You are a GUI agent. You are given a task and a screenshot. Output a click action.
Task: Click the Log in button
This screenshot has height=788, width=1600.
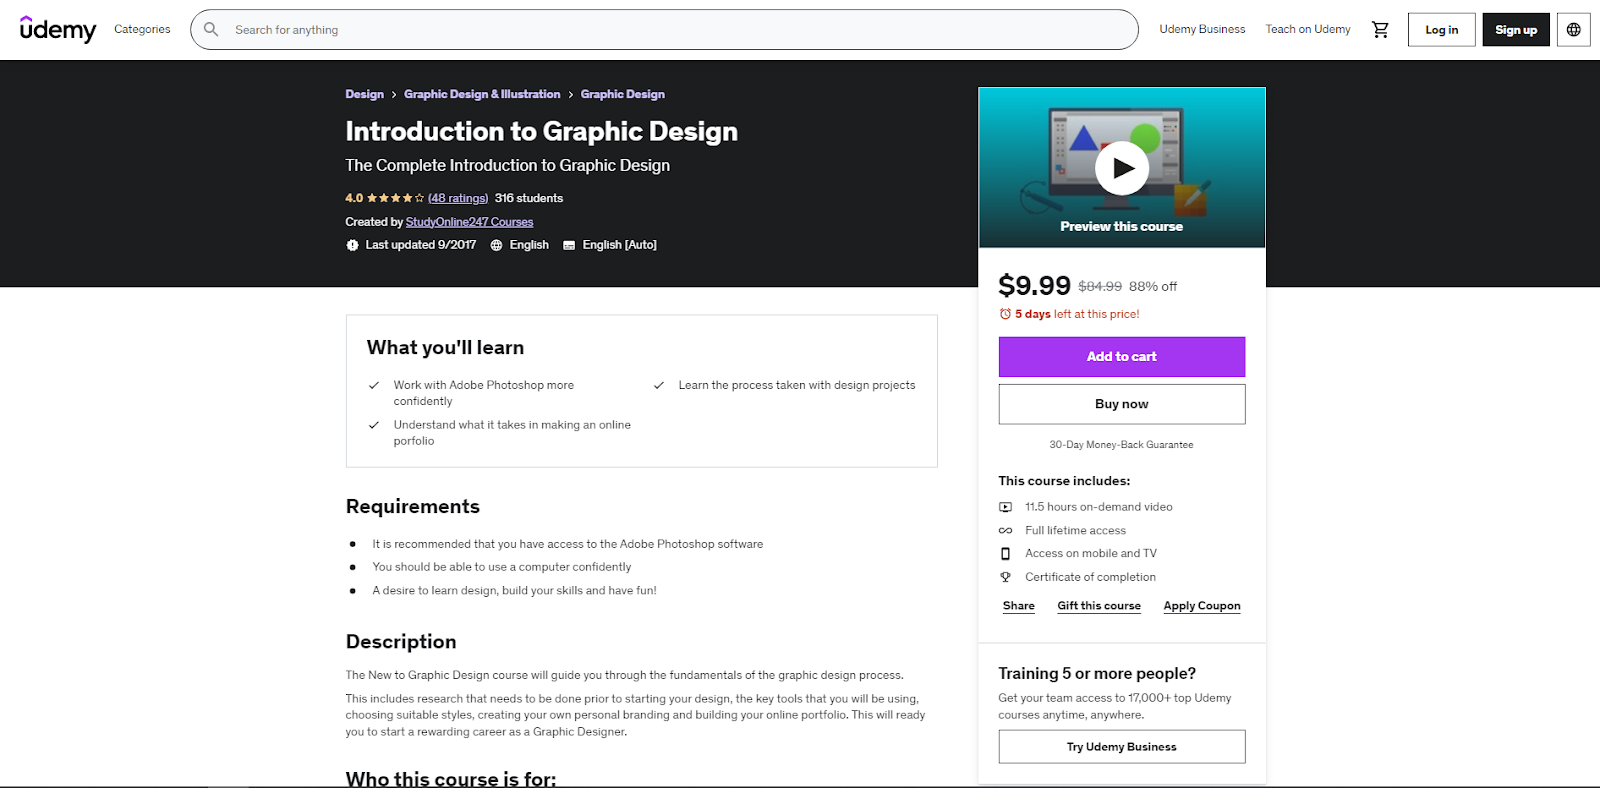pyautogui.click(x=1442, y=30)
